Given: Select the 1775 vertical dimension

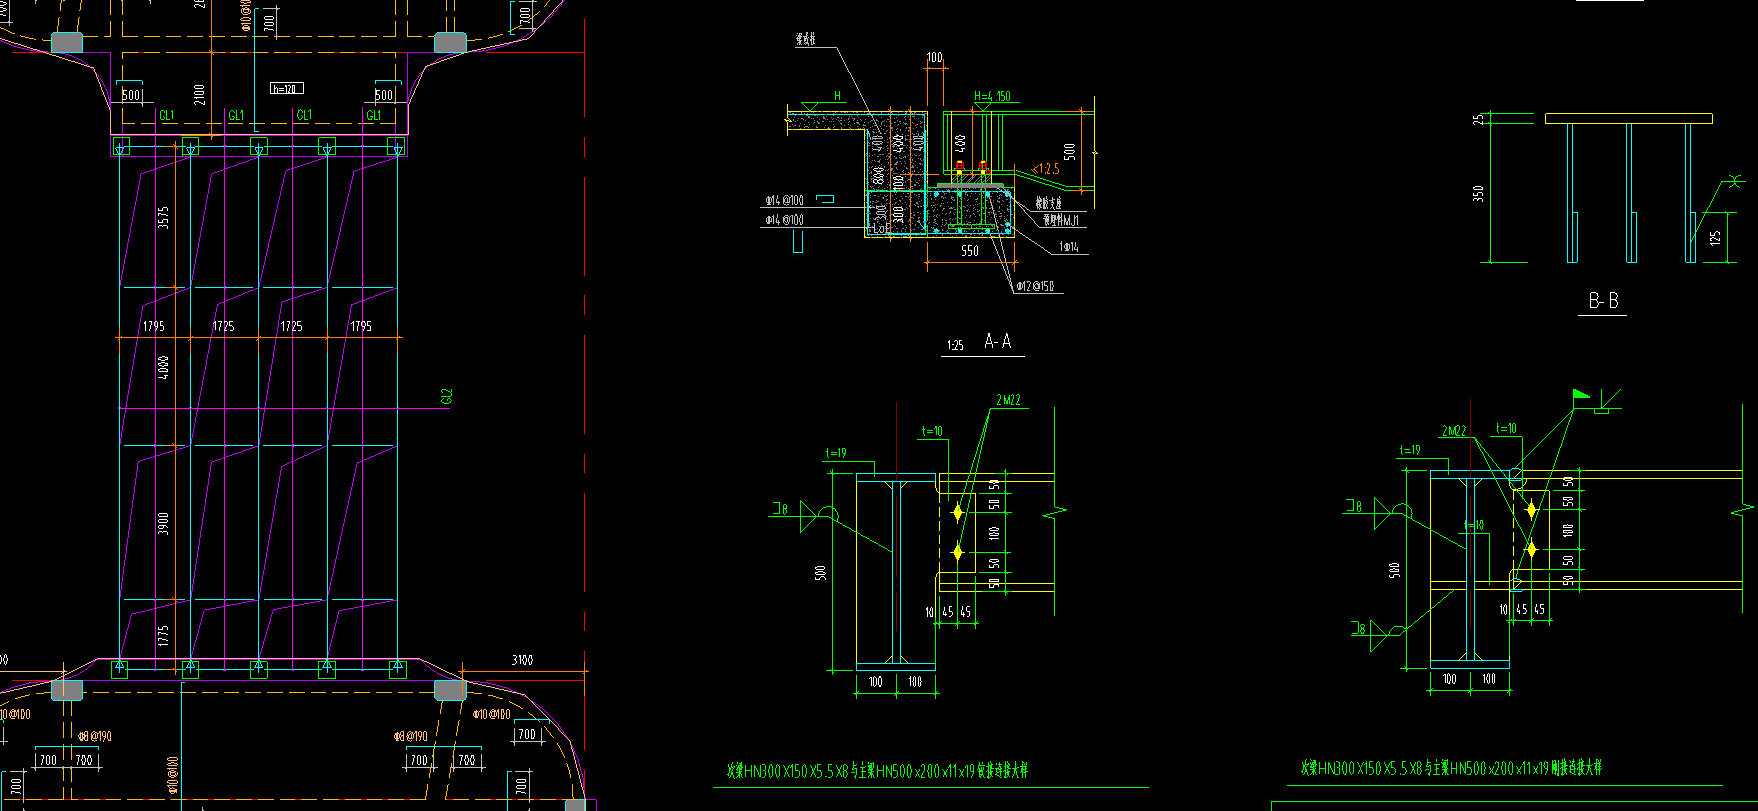Looking at the screenshot, I should (163, 636).
